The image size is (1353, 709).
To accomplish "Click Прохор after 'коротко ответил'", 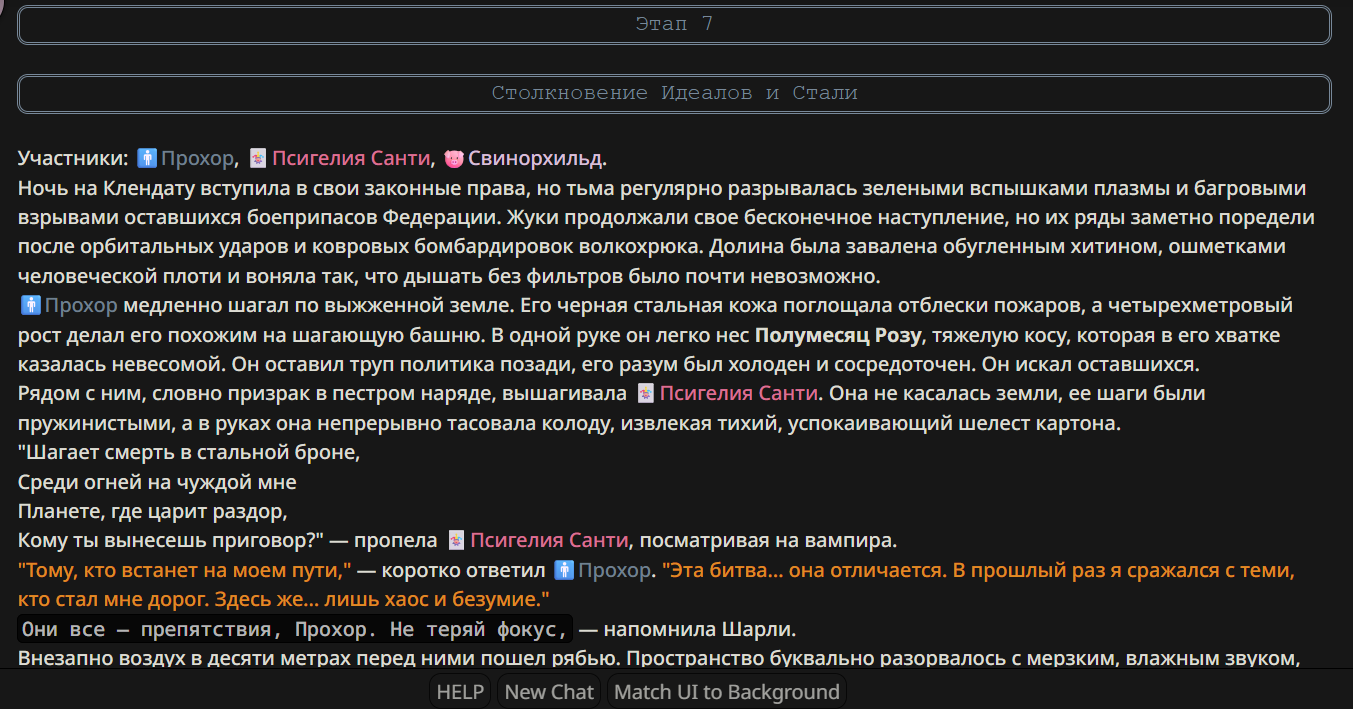I will pyautogui.click(x=615, y=570).
